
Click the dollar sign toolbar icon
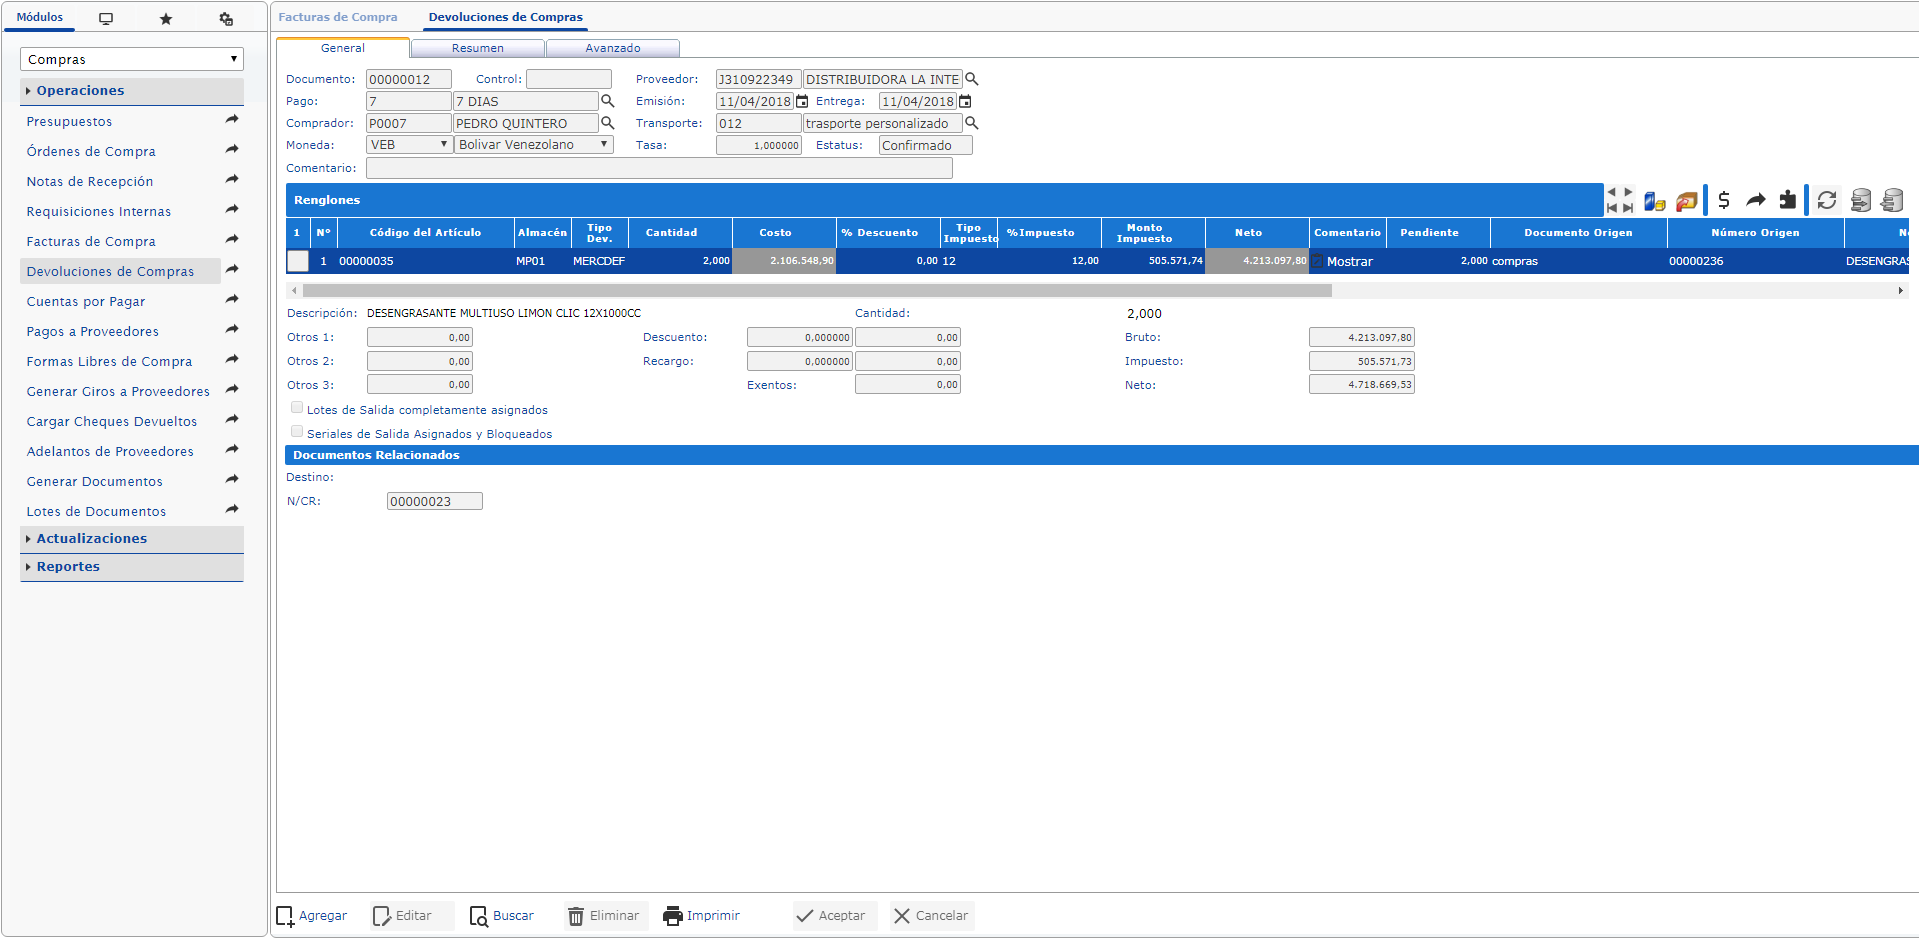1724,200
